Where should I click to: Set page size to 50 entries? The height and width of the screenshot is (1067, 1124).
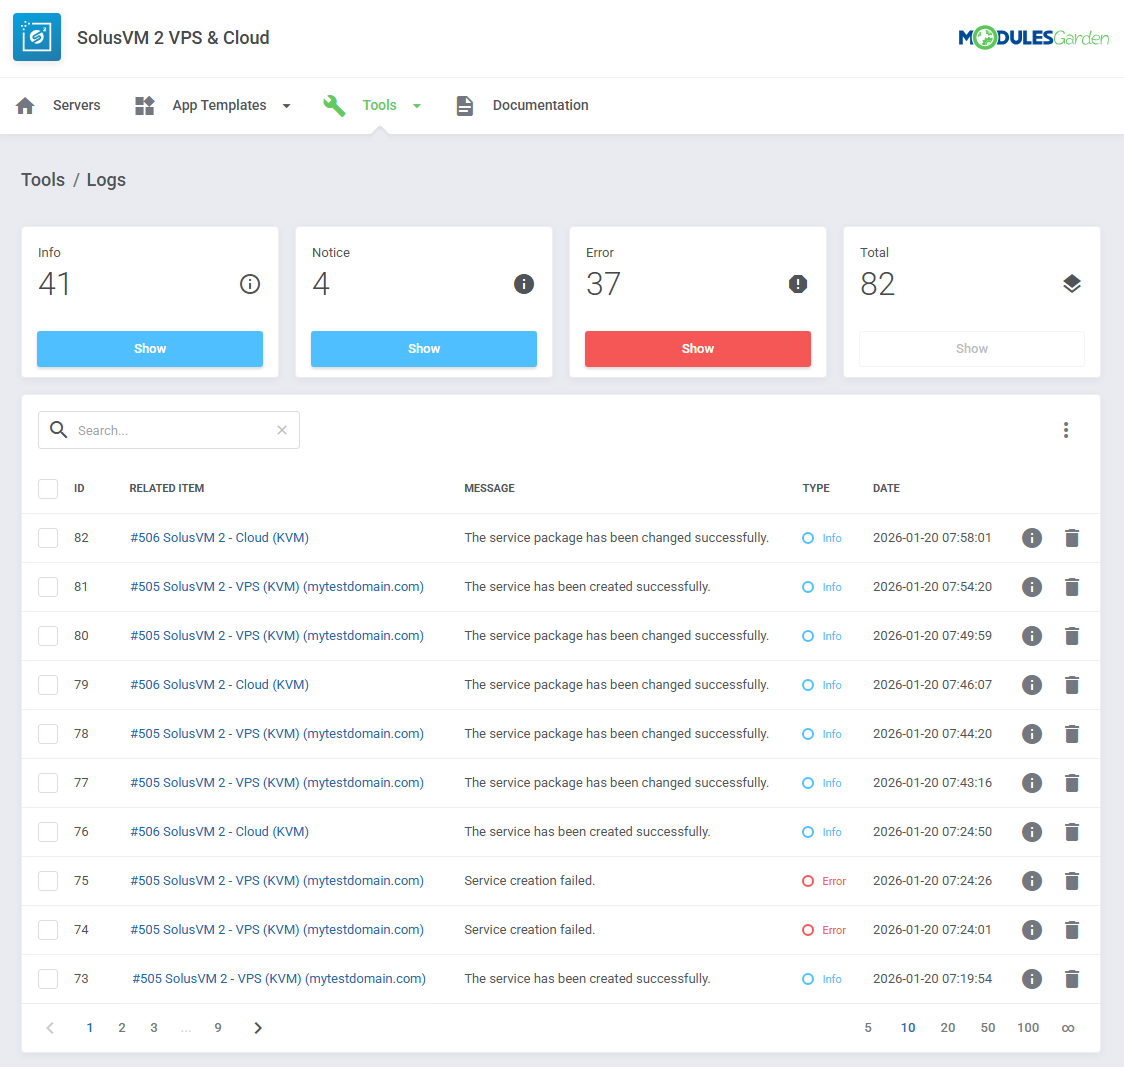(x=988, y=1028)
